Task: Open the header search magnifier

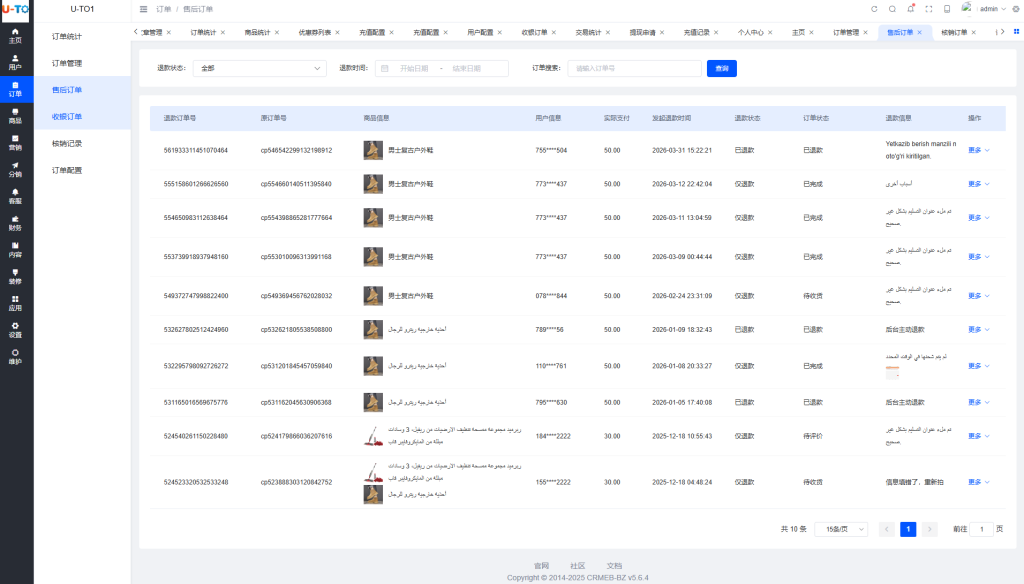Action: (x=892, y=9)
